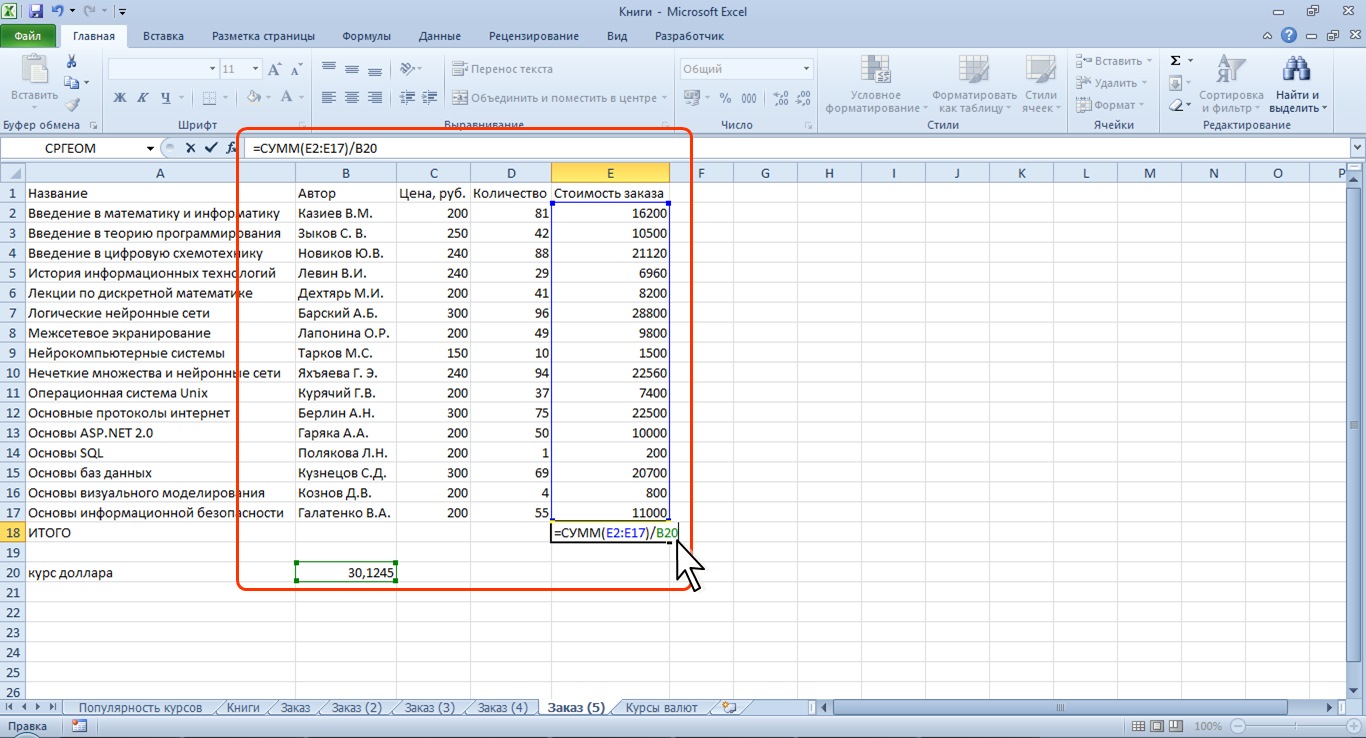This screenshot has height=738, width=1366.
Task: Click the Format Painter brush icon
Action: 72,104
